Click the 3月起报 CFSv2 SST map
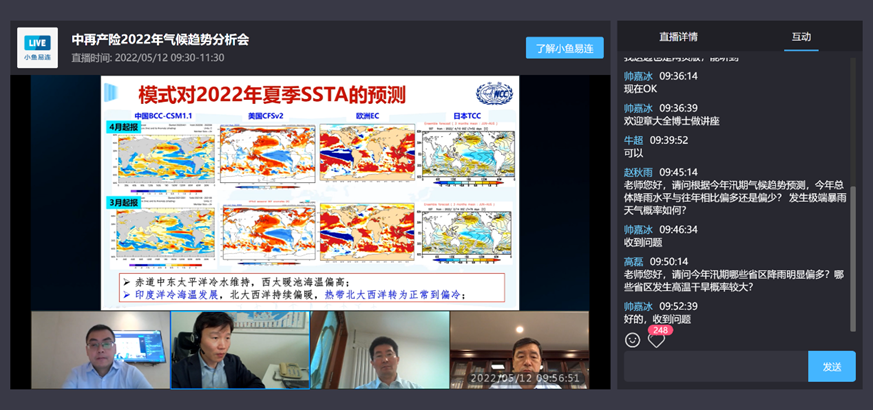Image resolution: width=873 pixels, height=410 pixels. tap(267, 232)
